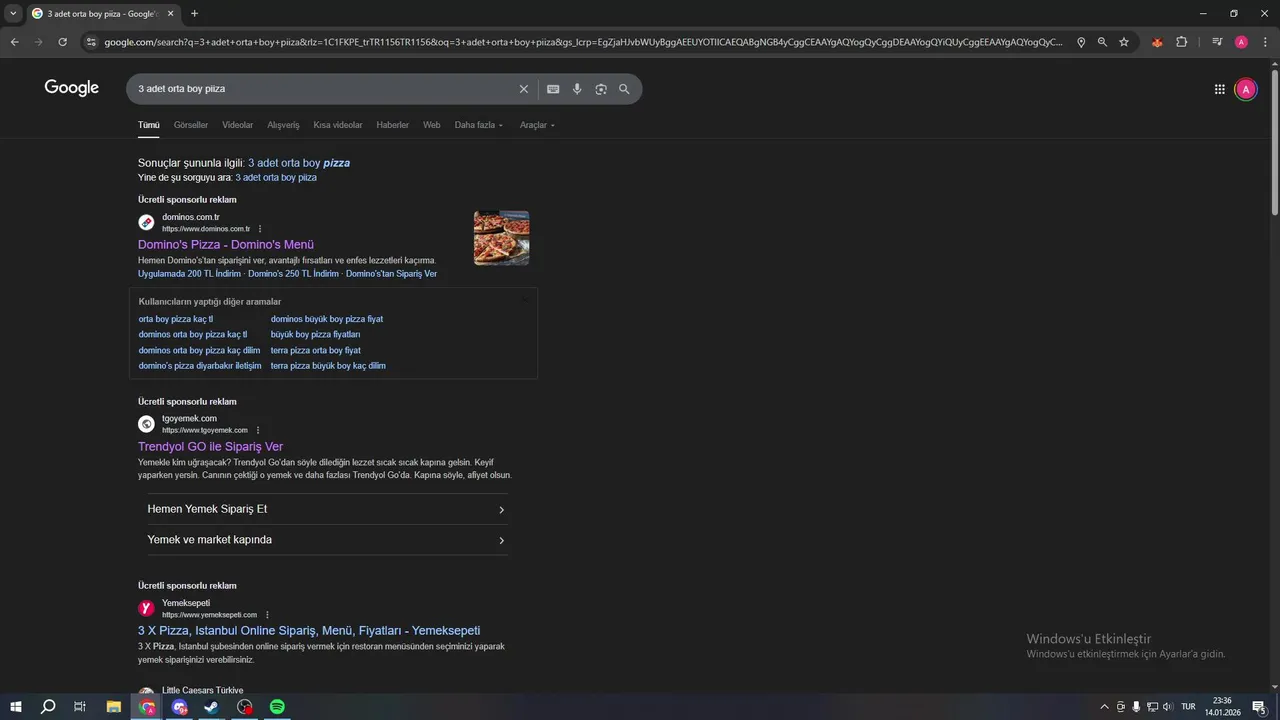Collapse the 'Kullanıcıların yaptığı diğer aramalar' box
1280x720 pixels.
point(524,301)
